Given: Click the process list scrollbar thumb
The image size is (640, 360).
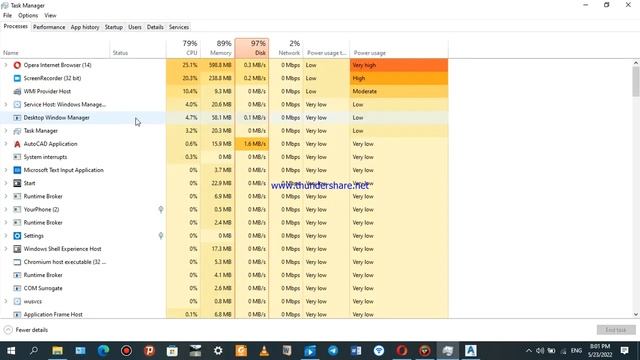Looking at the screenshot, I should 636,82.
